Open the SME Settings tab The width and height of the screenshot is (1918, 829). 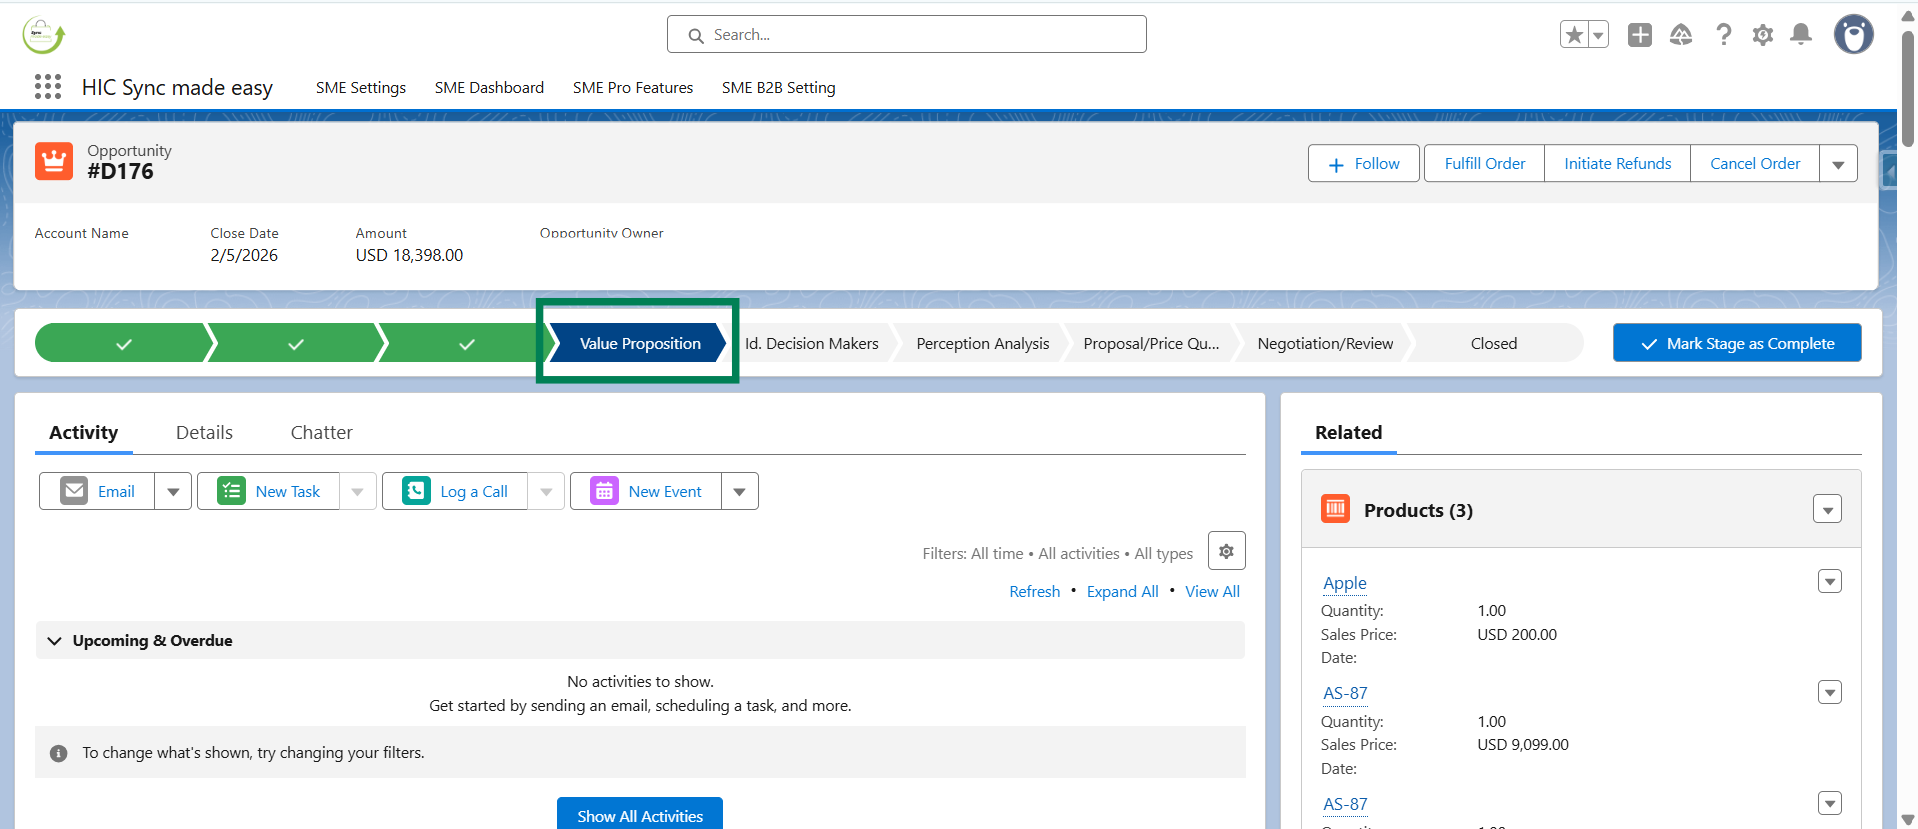[x=361, y=88]
